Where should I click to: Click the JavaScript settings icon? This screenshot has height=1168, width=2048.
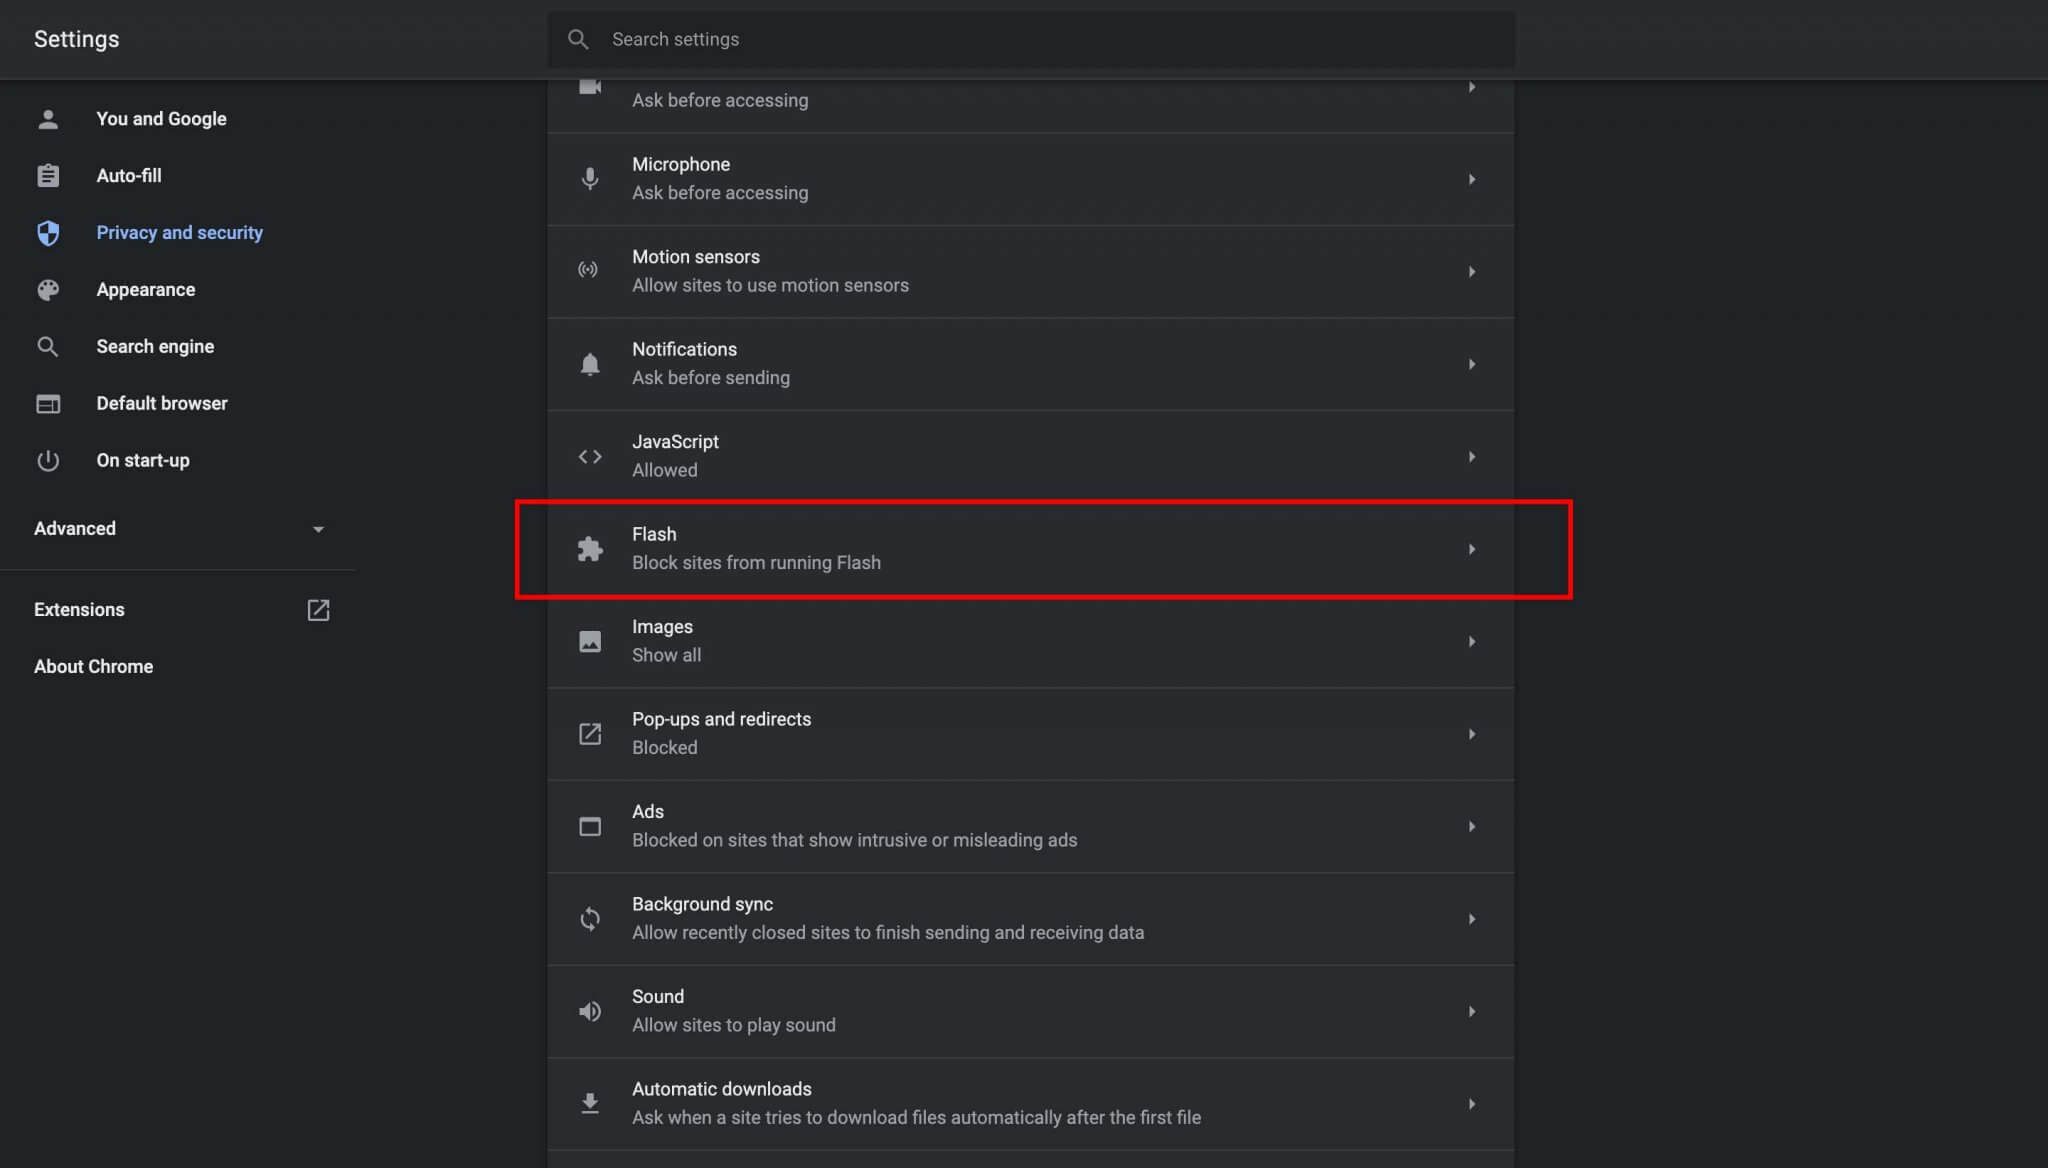coord(589,456)
